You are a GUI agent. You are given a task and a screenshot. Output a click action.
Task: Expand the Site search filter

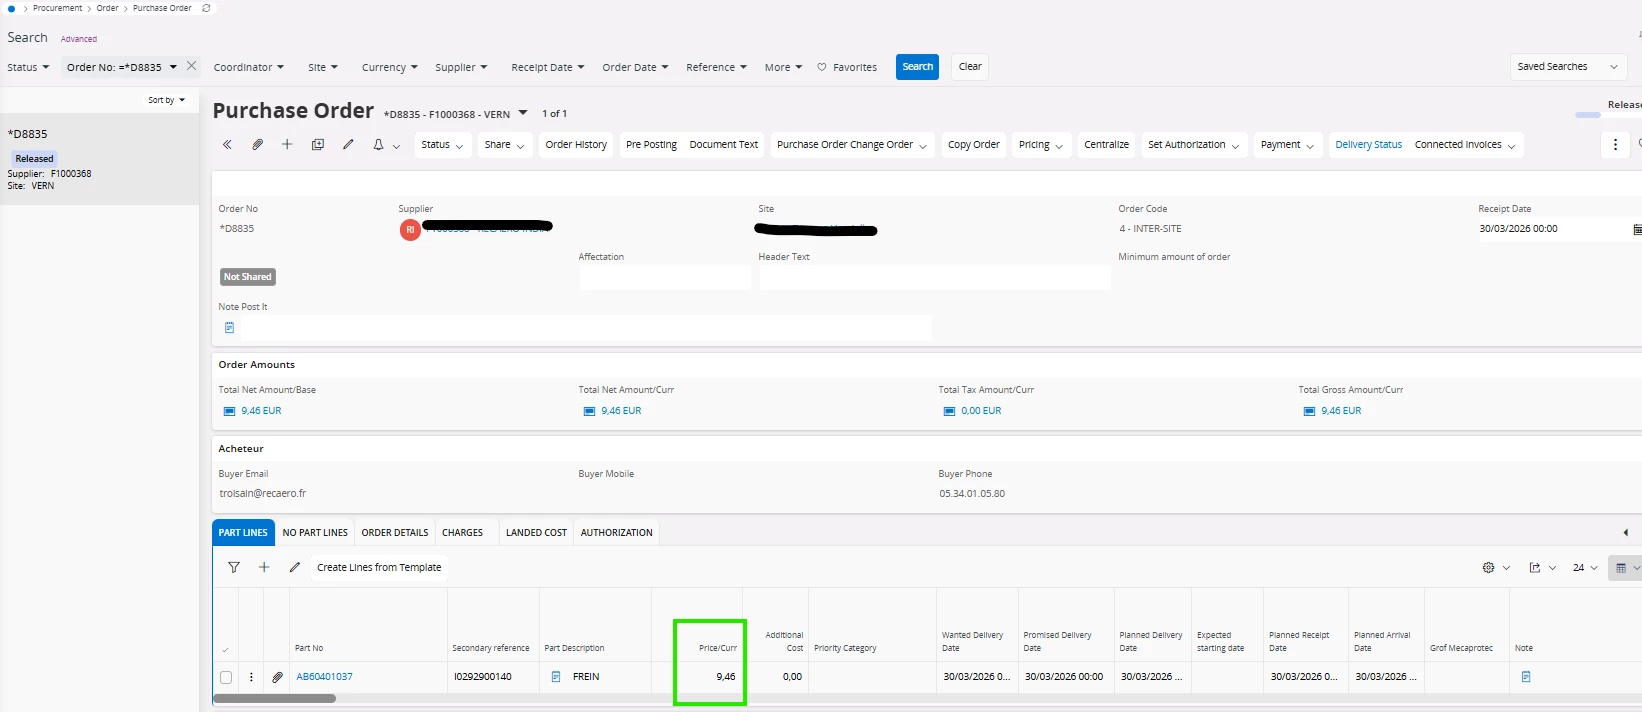point(322,67)
